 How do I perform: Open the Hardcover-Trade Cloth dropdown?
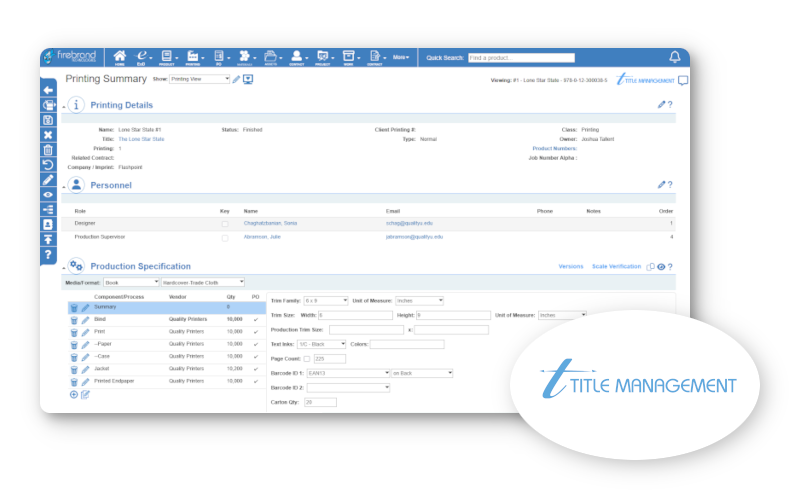[203, 282]
